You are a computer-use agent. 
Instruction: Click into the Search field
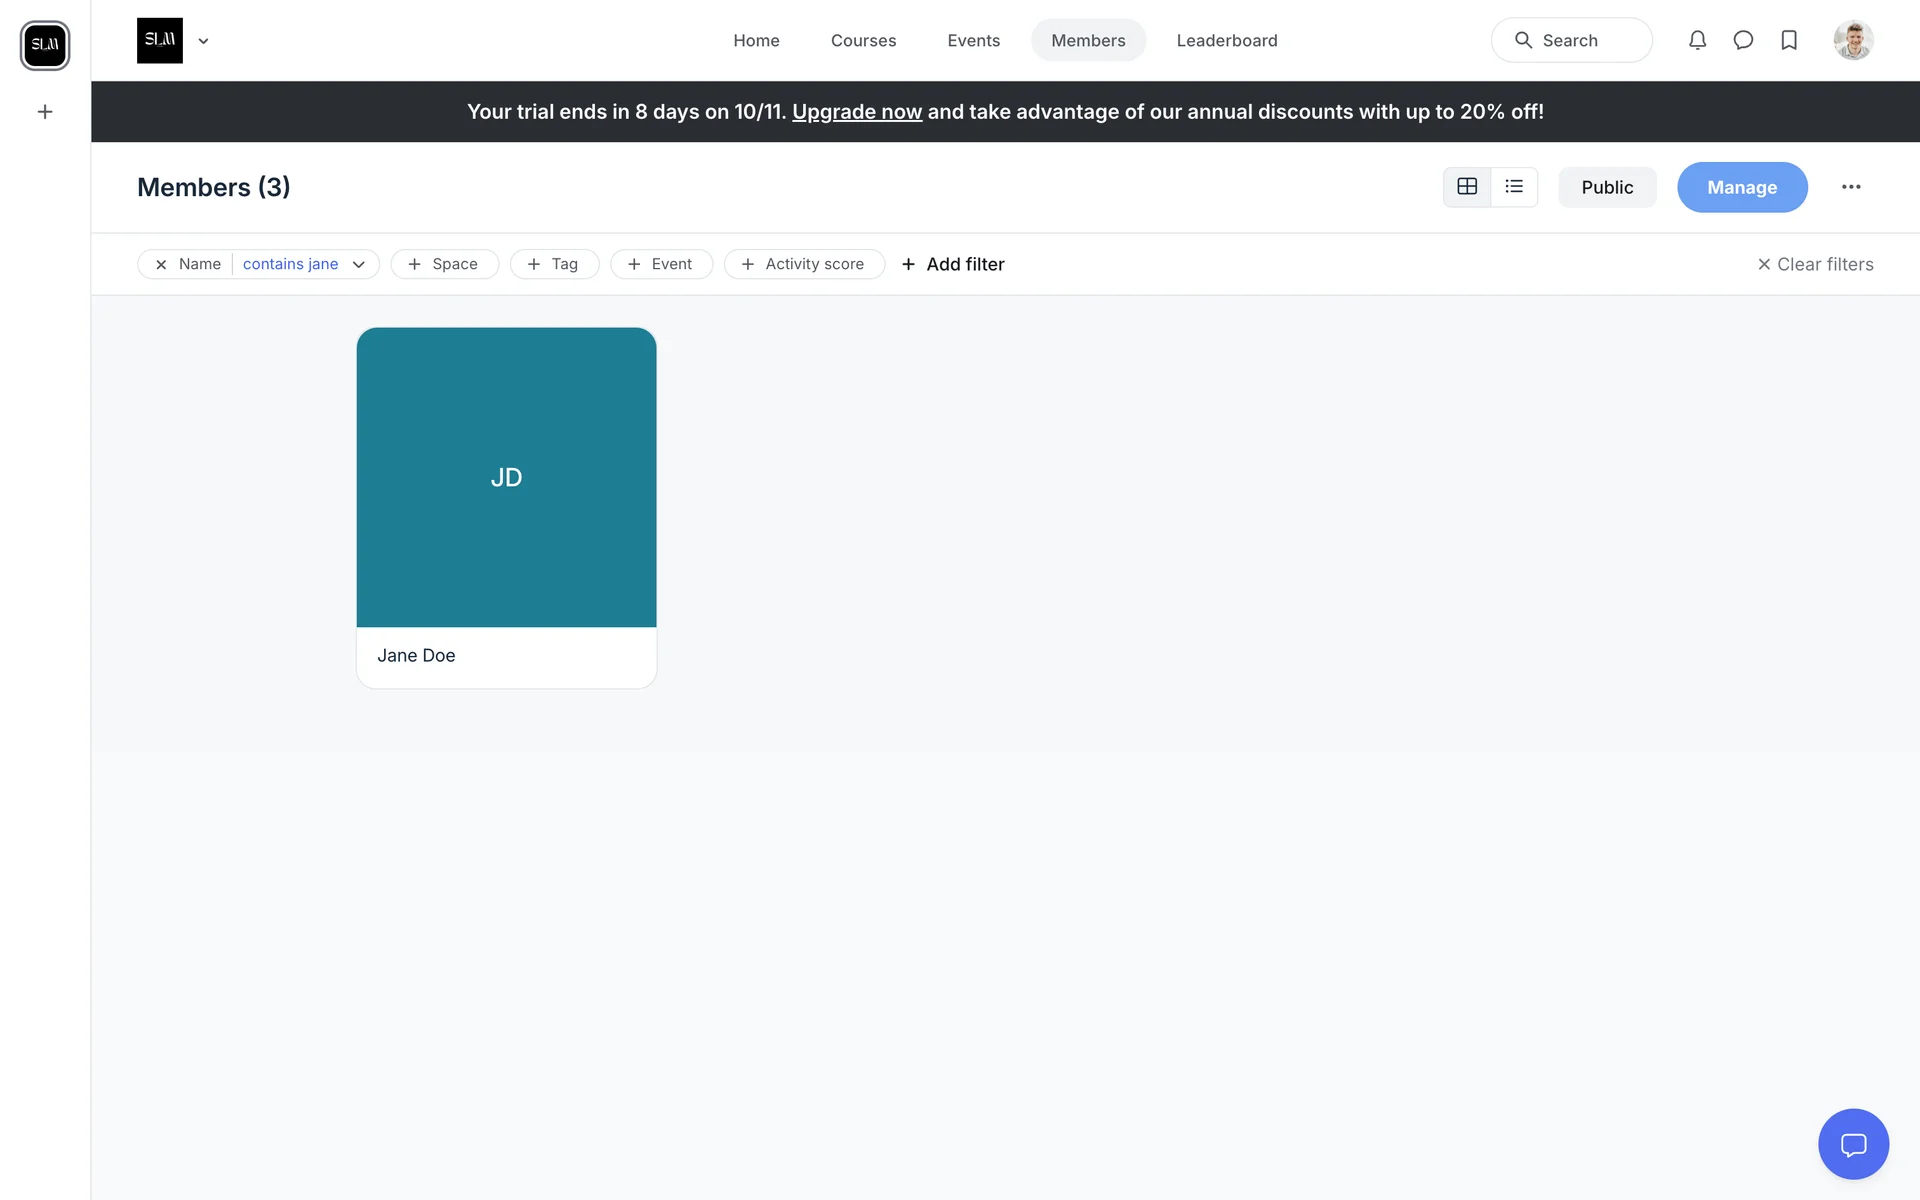[x=1571, y=40]
